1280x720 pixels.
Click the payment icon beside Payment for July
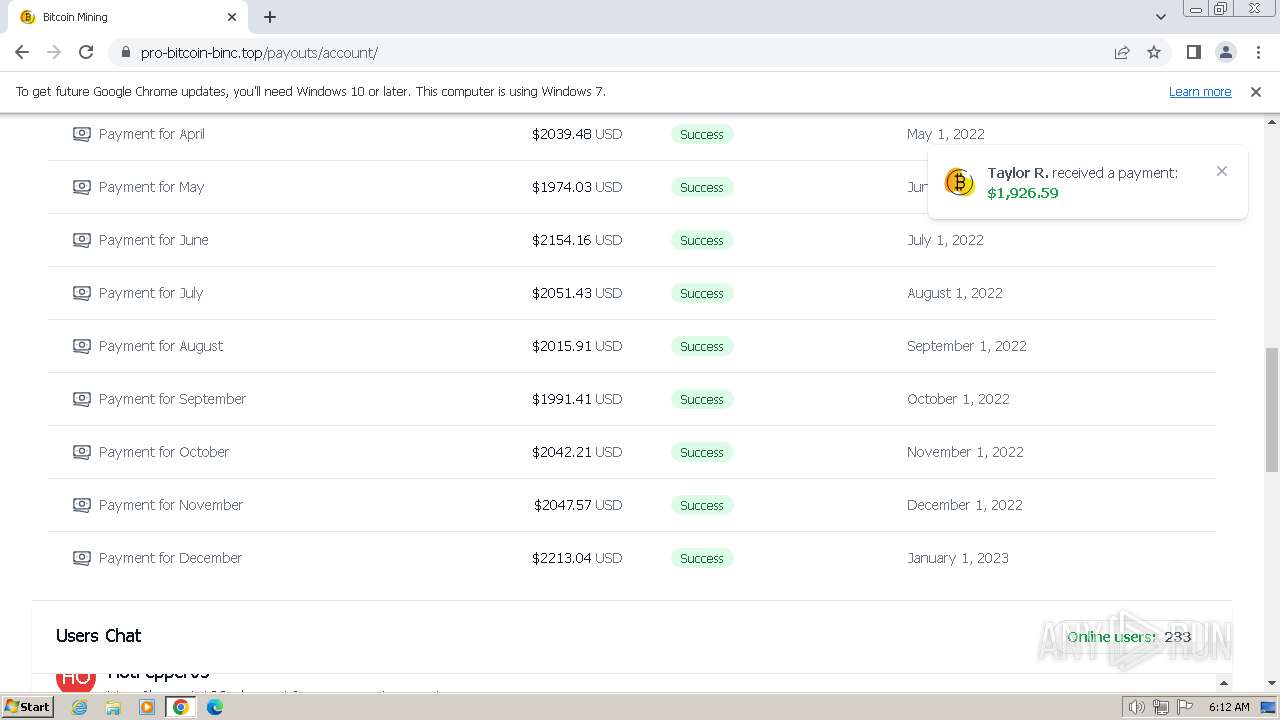pos(82,293)
